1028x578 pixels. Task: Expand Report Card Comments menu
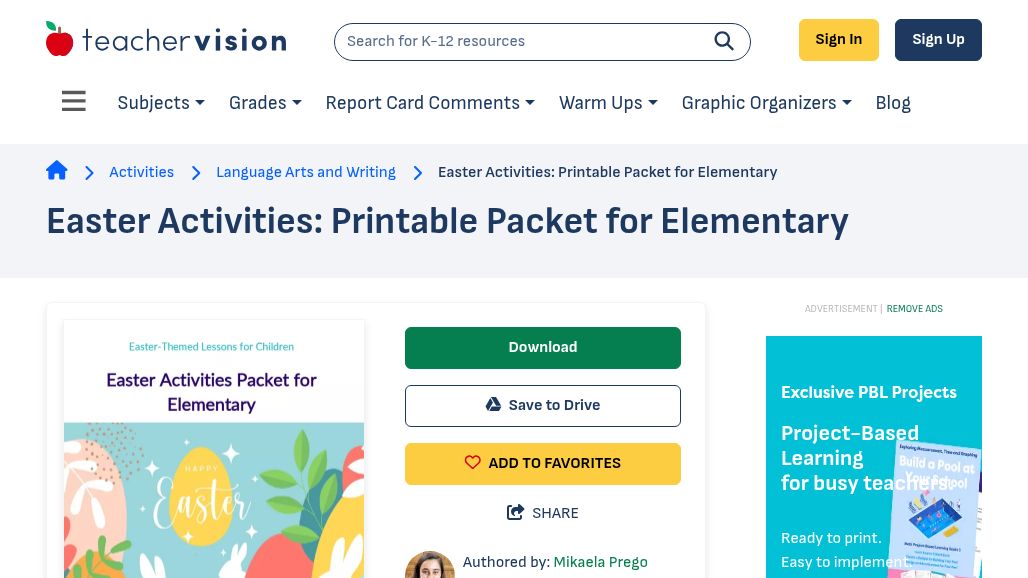[430, 103]
